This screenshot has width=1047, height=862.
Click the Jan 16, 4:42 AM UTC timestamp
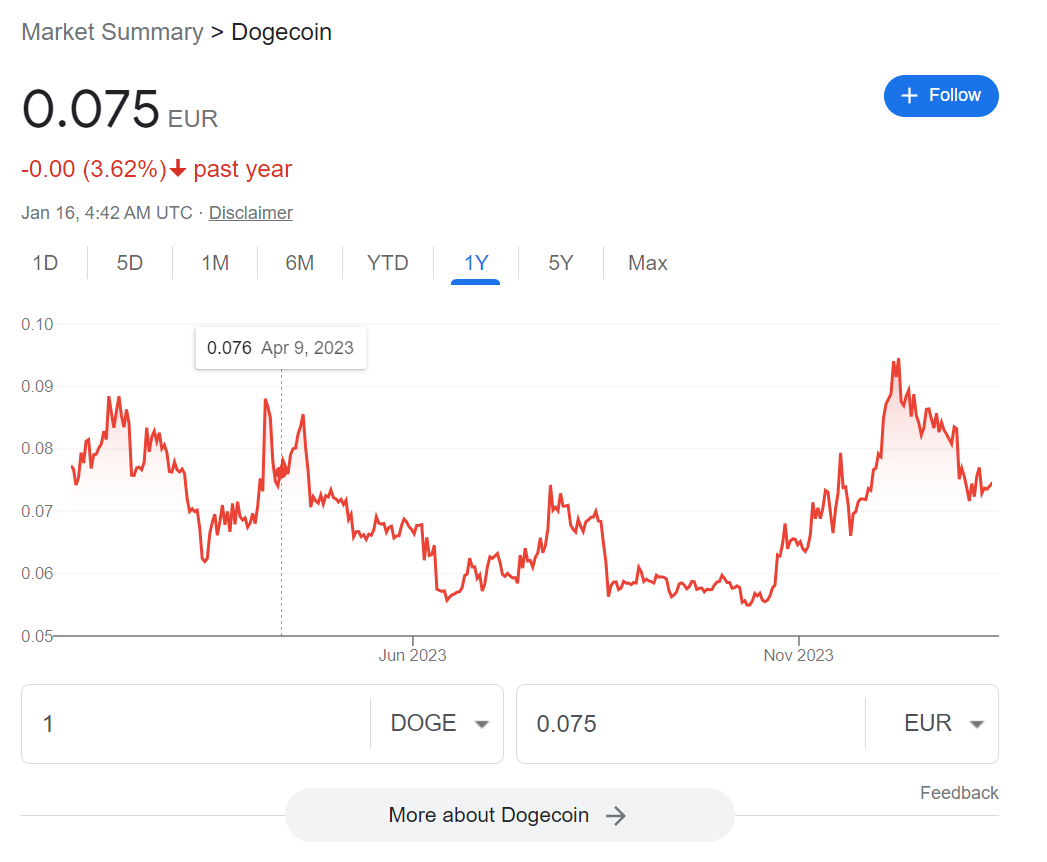(x=107, y=212)
